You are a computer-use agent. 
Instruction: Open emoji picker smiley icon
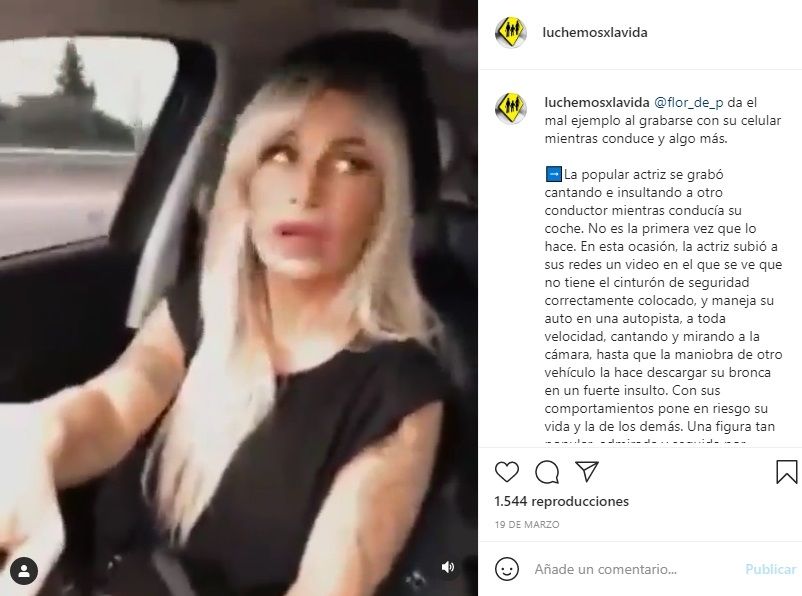(x=507, y=569)
